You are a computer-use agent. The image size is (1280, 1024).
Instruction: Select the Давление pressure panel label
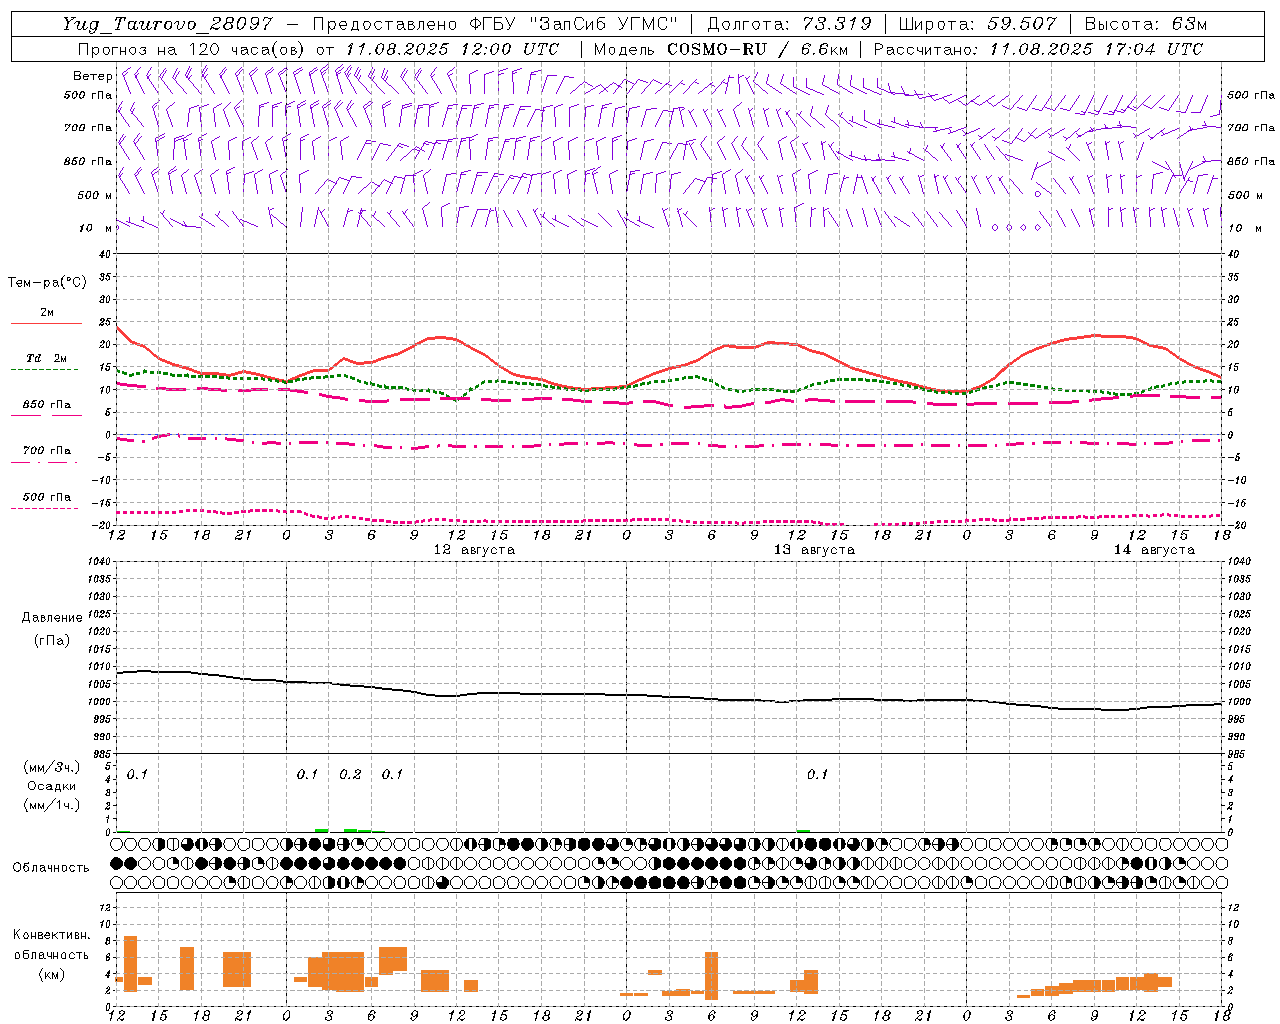click(52, 617)
